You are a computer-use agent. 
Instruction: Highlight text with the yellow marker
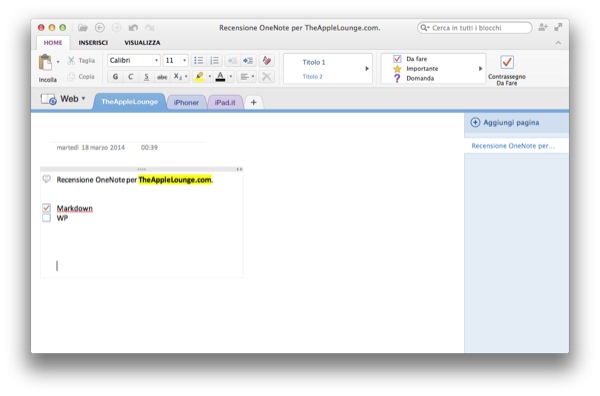[x=199, y=77]
